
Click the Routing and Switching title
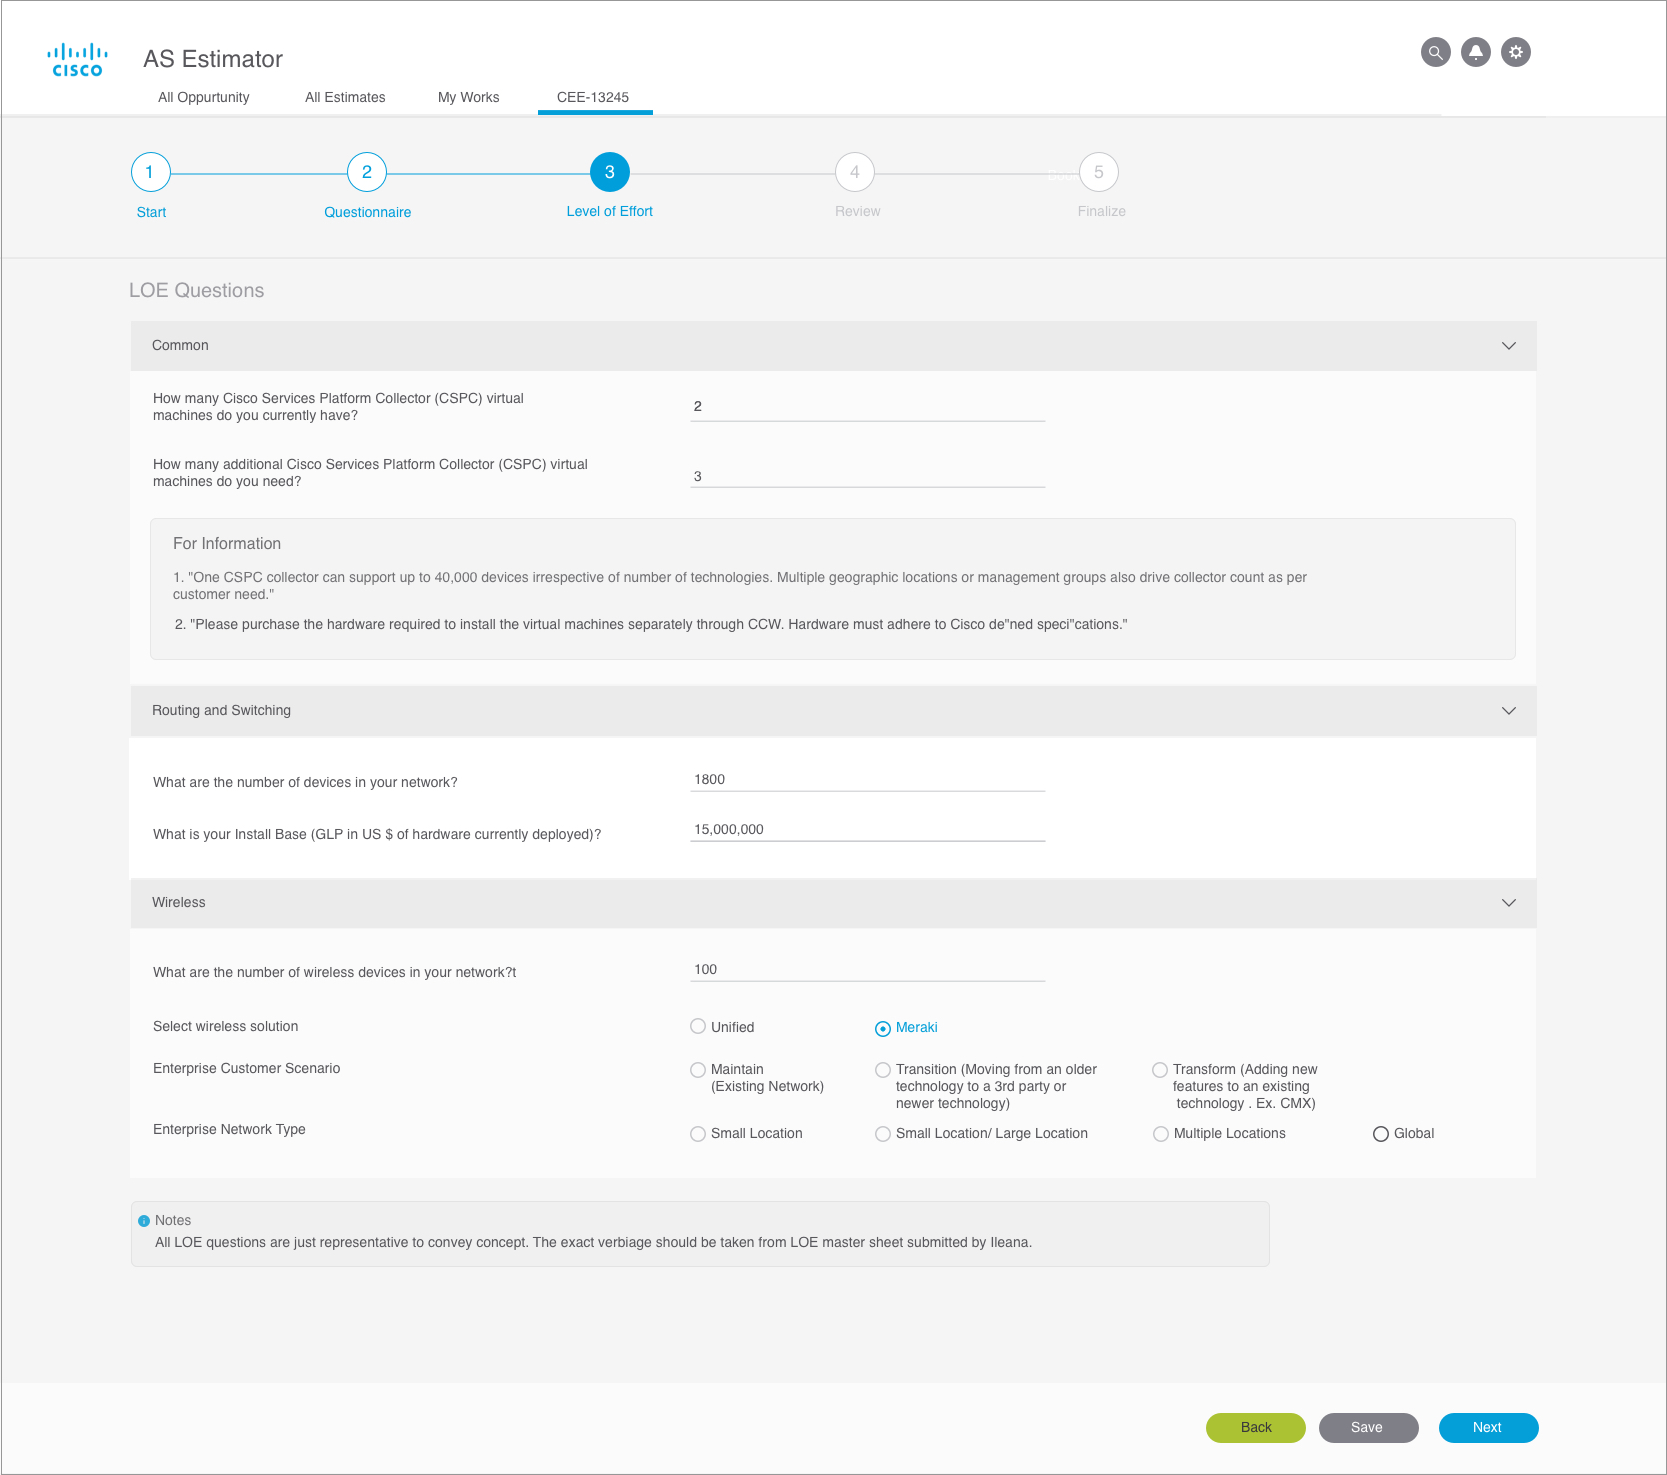click(221, 711)
